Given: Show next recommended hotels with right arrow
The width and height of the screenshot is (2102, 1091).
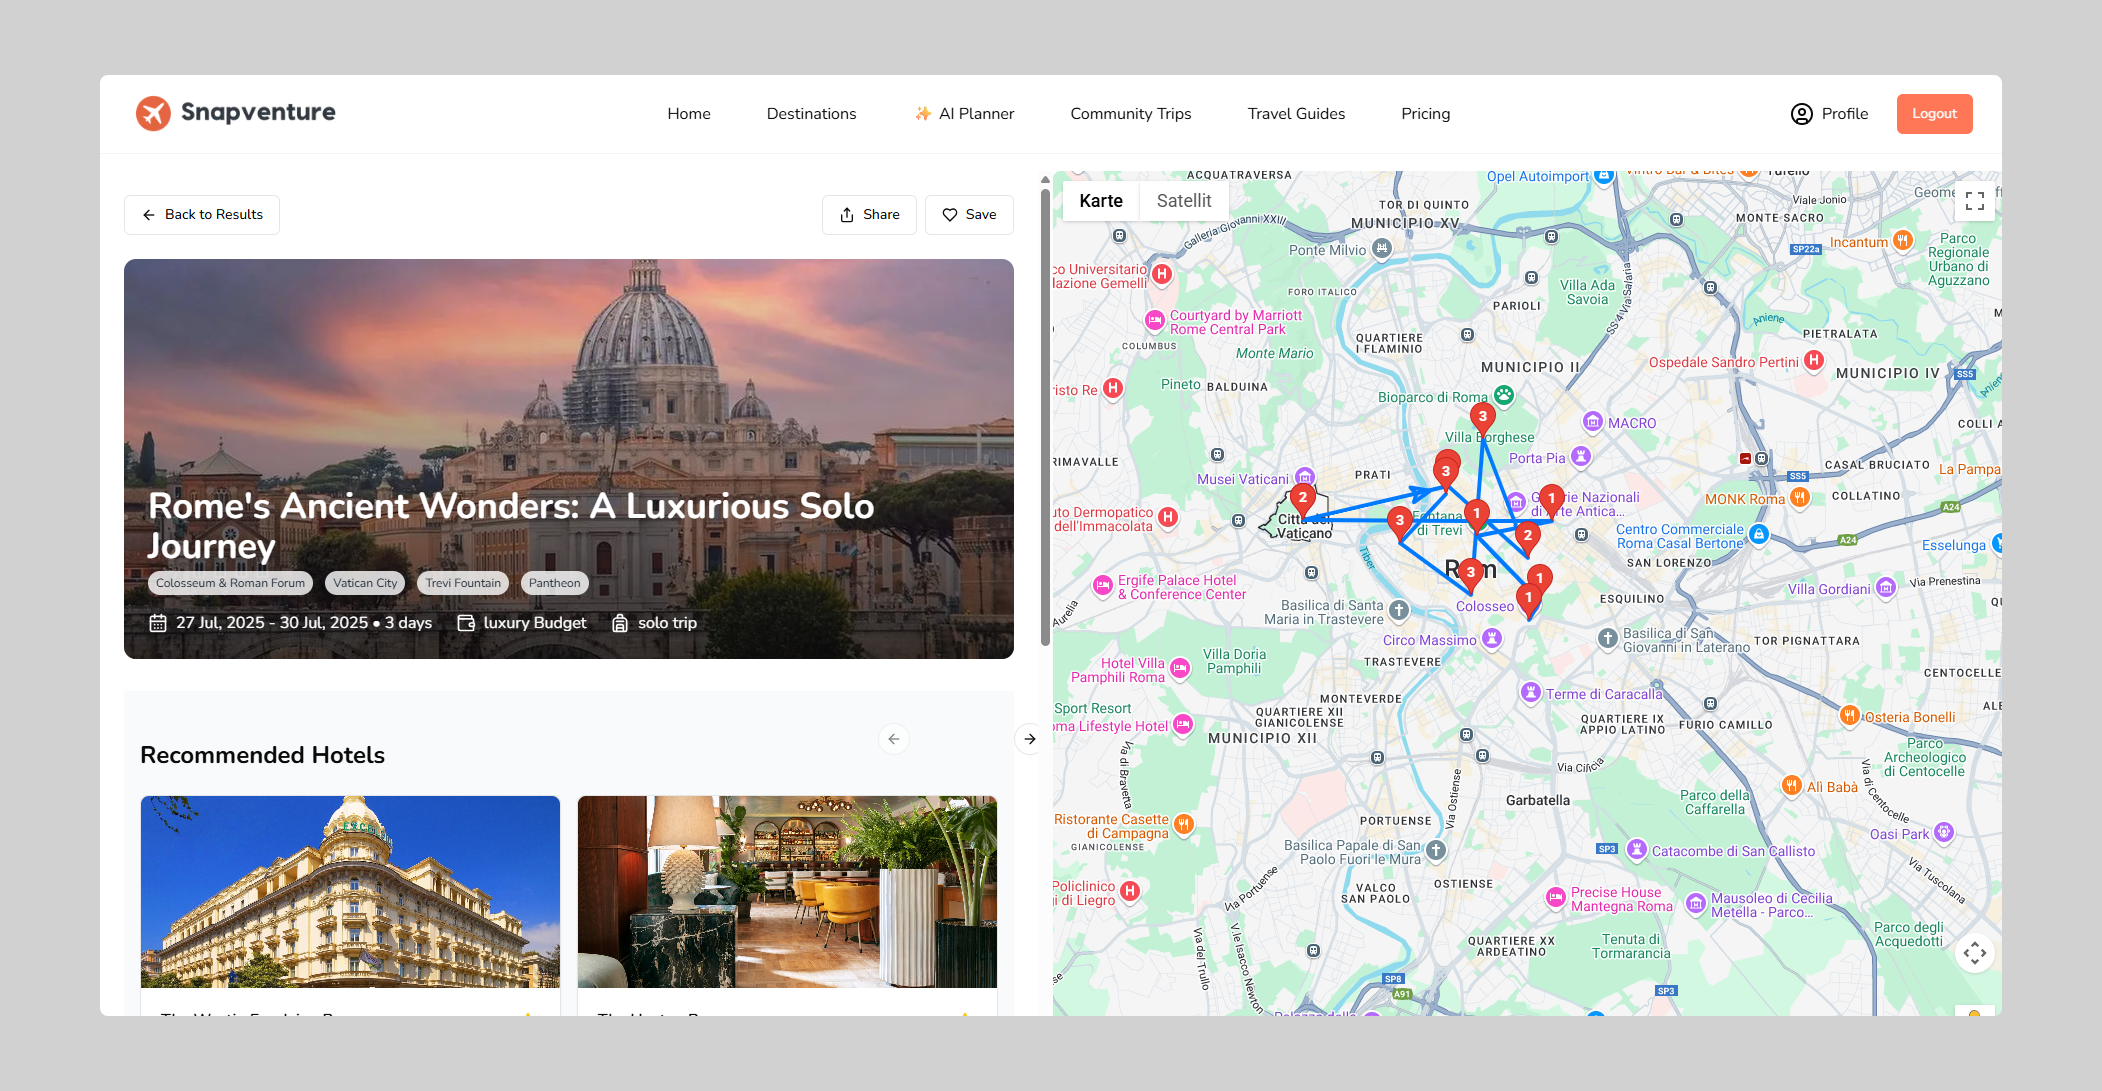Looking at the screenshot, I should pyautogui.click(x=1029, y=739).
